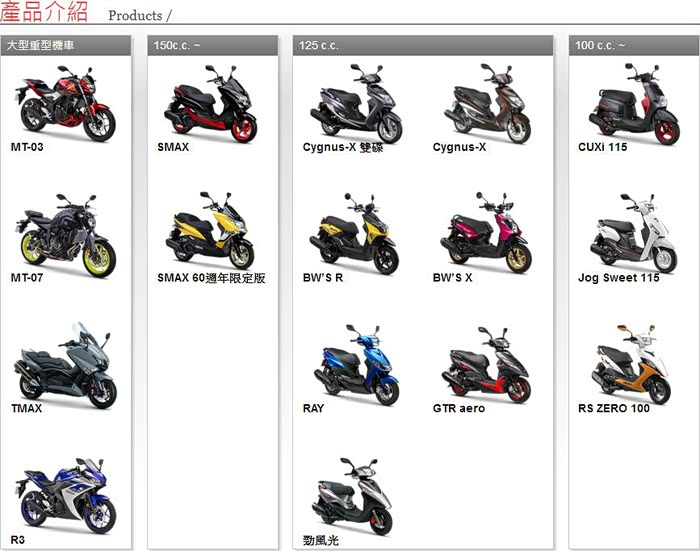Click the MT-03 motorcycle image
Image resolution: width=700 pixels, height=551 pixels.
click(x=67, y=103)
